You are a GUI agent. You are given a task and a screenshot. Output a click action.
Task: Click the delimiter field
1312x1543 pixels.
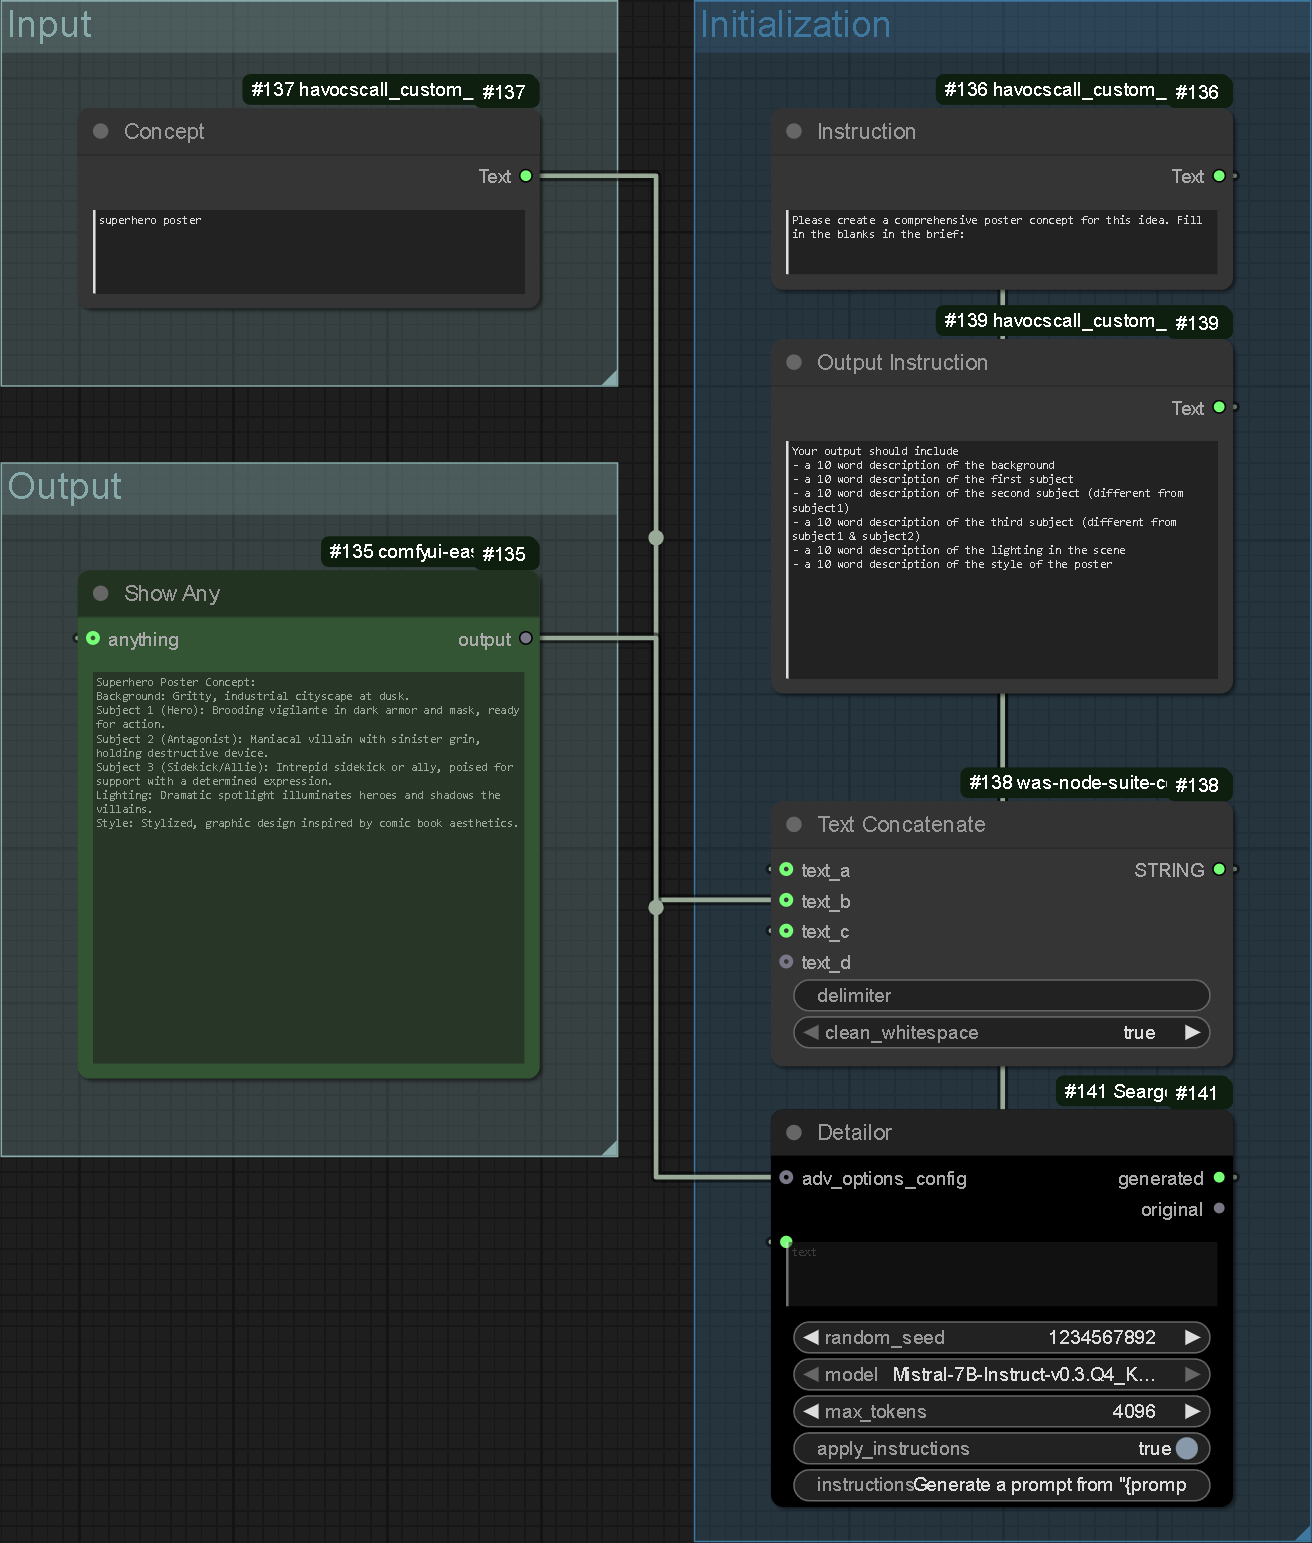1002,995
